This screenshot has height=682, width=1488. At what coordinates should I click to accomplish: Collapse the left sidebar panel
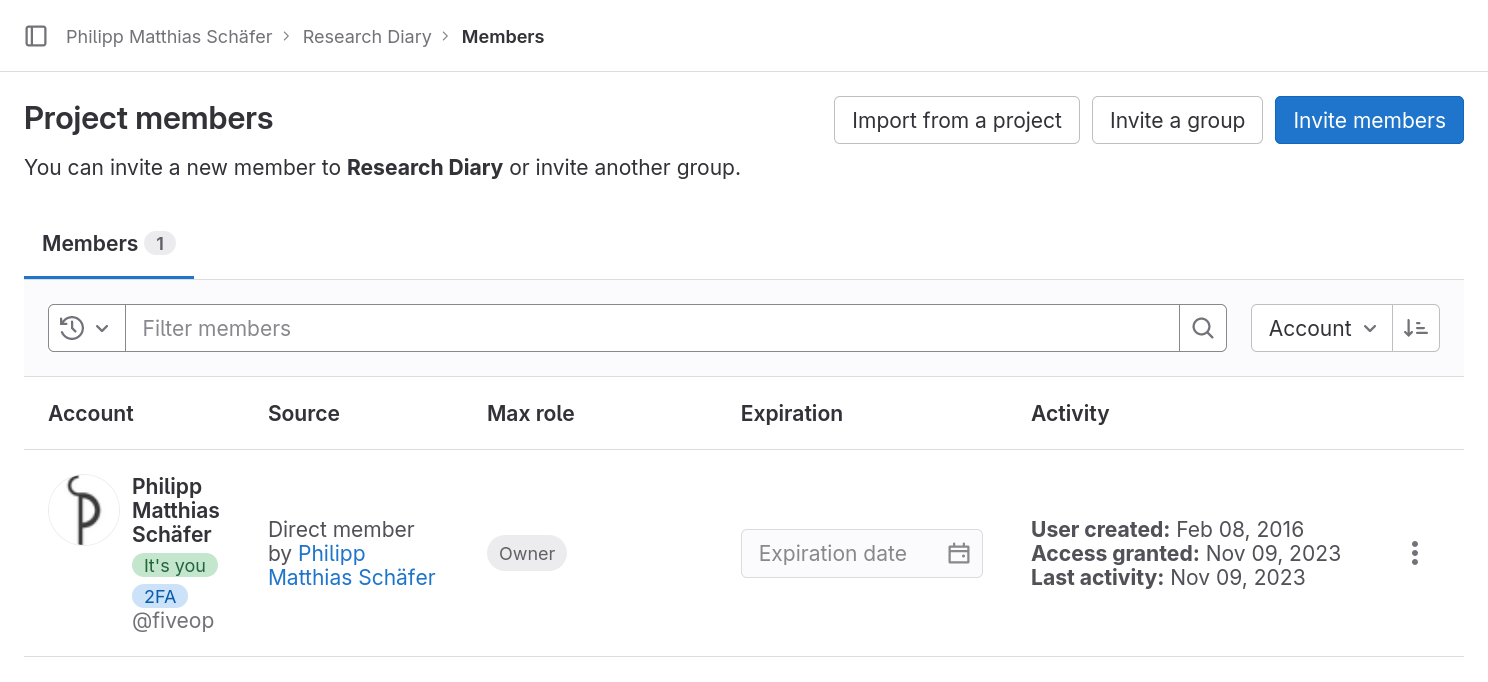36,35
